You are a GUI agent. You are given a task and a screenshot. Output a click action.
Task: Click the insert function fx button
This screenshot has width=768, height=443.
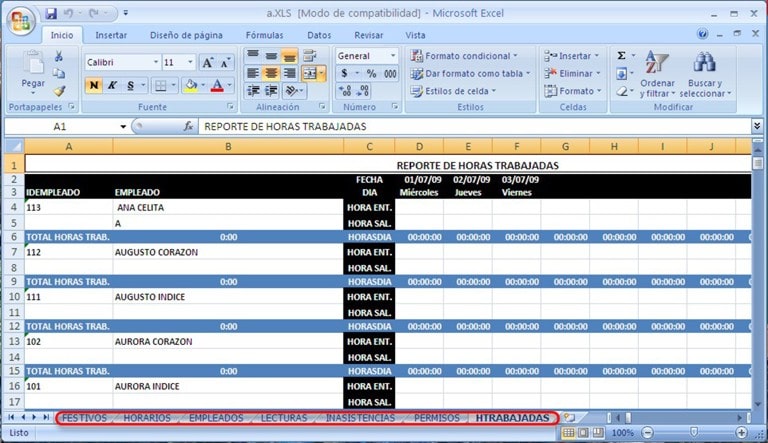pyautogui.click(x=188, y=126)
